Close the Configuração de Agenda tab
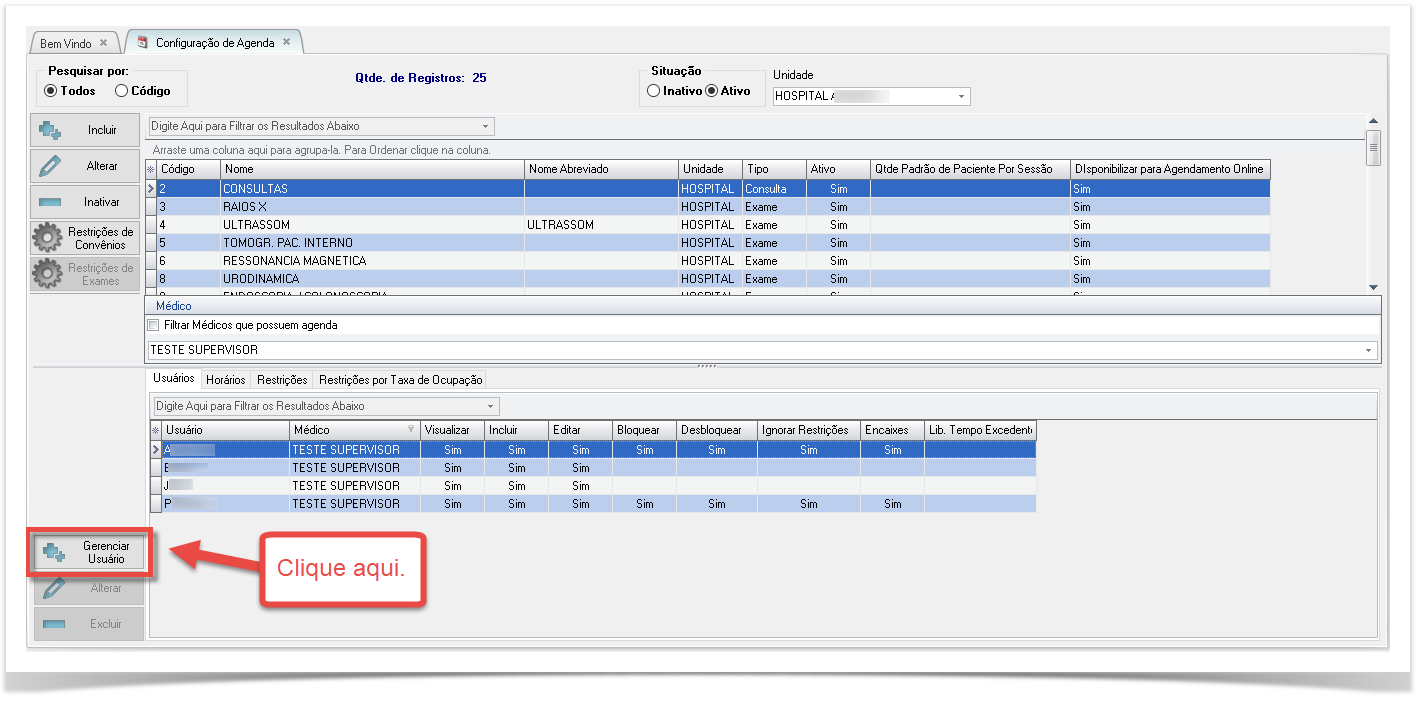The width and height of the screenshot is (1424, 701). (287, 42)
